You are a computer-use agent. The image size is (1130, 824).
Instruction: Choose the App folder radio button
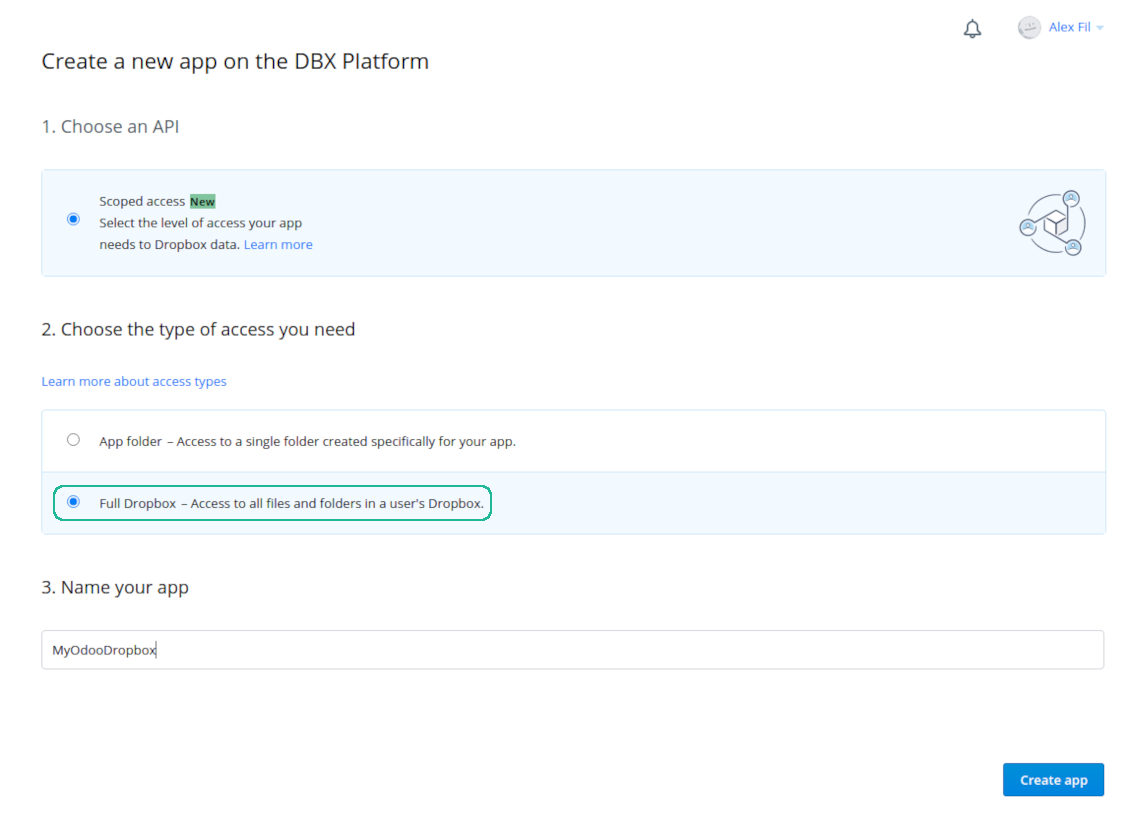(73, 440)
